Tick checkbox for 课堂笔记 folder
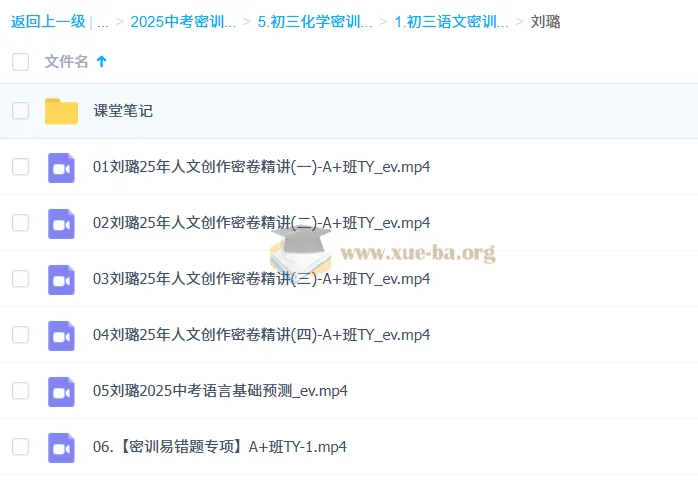 click(x=20, y=110)
